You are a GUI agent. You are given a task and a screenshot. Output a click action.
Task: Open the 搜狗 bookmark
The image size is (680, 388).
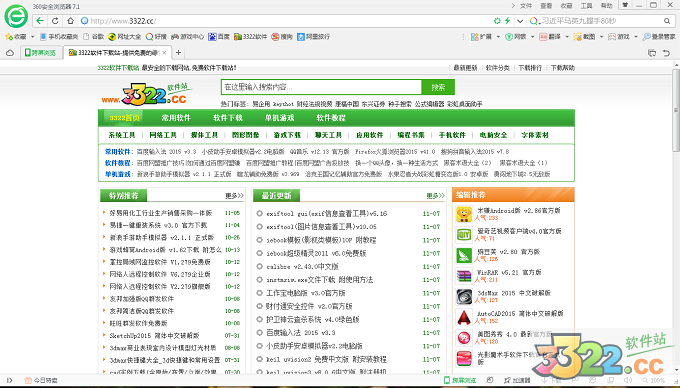[282, 37]
